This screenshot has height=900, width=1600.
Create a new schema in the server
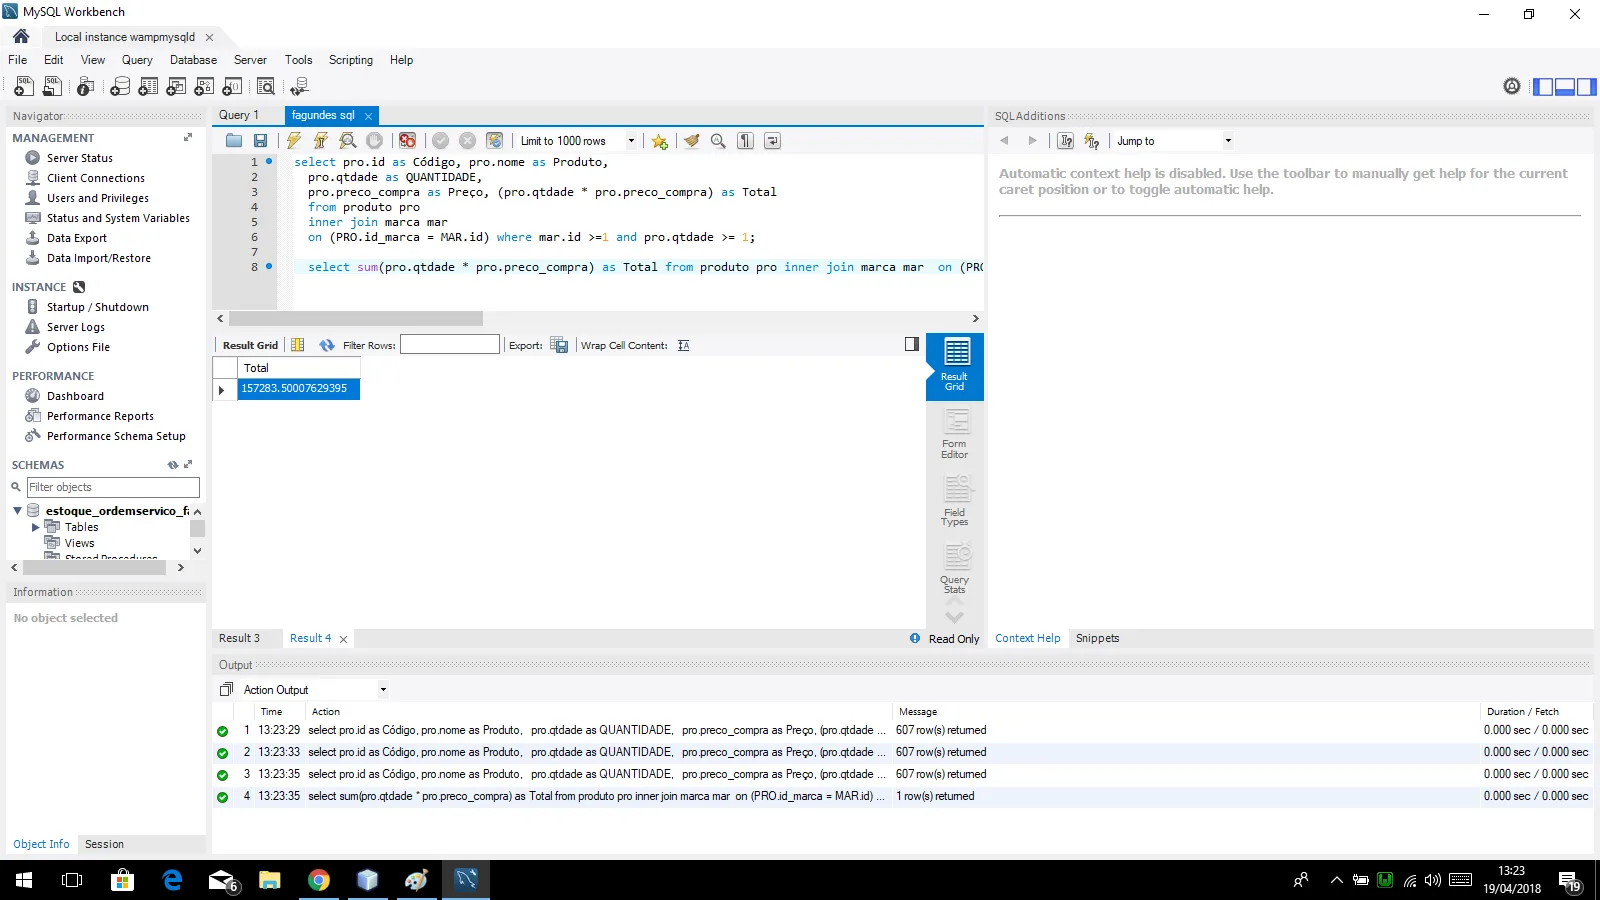pyautogui.click(x=120, y=87)
